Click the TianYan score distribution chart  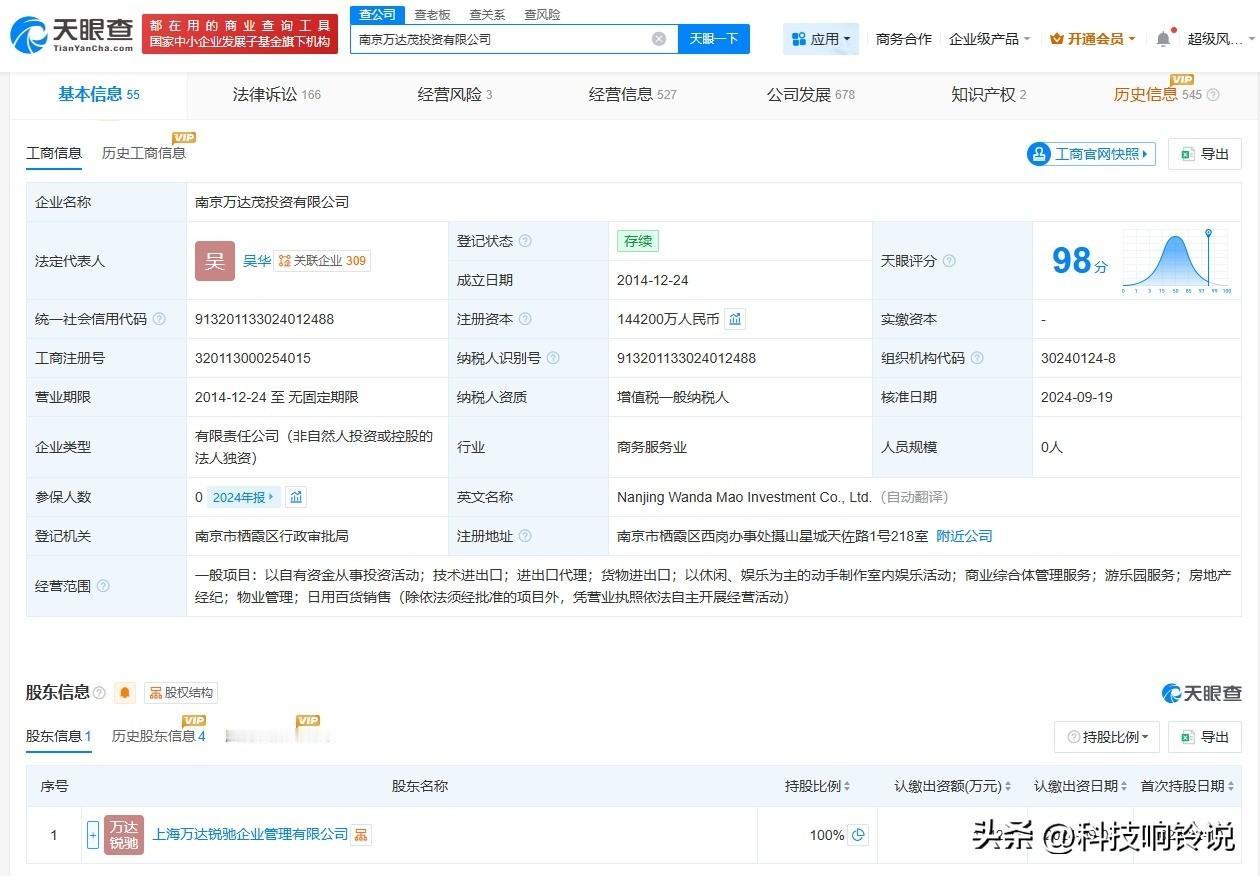(x=1176, y=261)
